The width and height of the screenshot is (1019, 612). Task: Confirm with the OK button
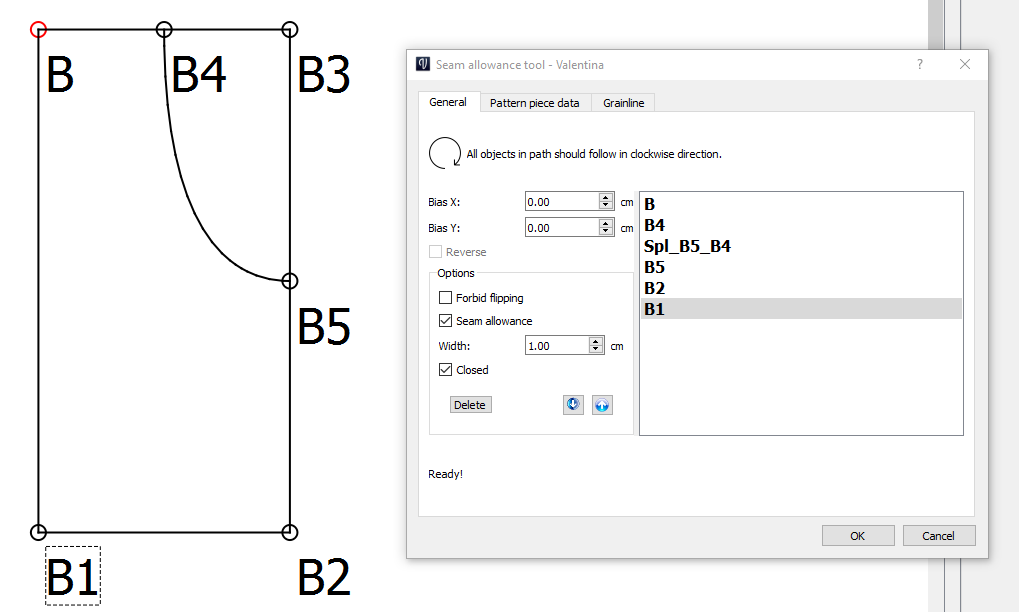(857, 536)
